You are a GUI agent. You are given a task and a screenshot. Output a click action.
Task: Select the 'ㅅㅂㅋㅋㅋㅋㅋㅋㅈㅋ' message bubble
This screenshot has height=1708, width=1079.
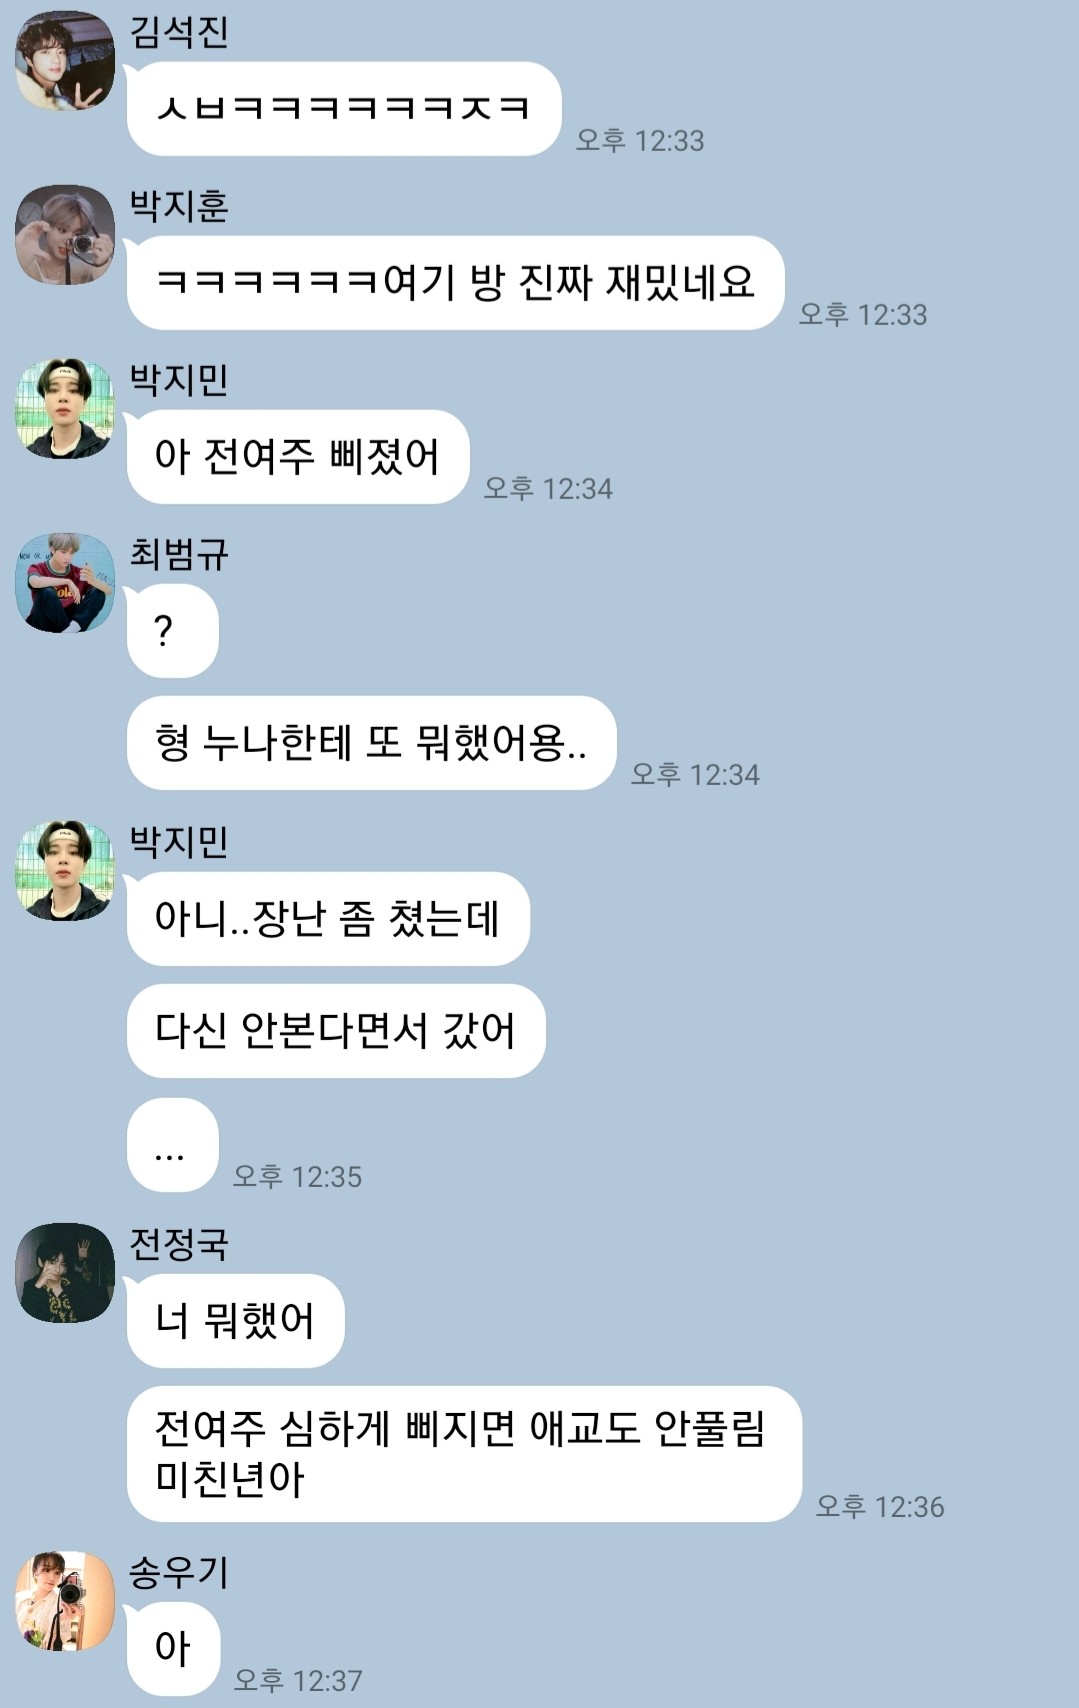[344, 108]
